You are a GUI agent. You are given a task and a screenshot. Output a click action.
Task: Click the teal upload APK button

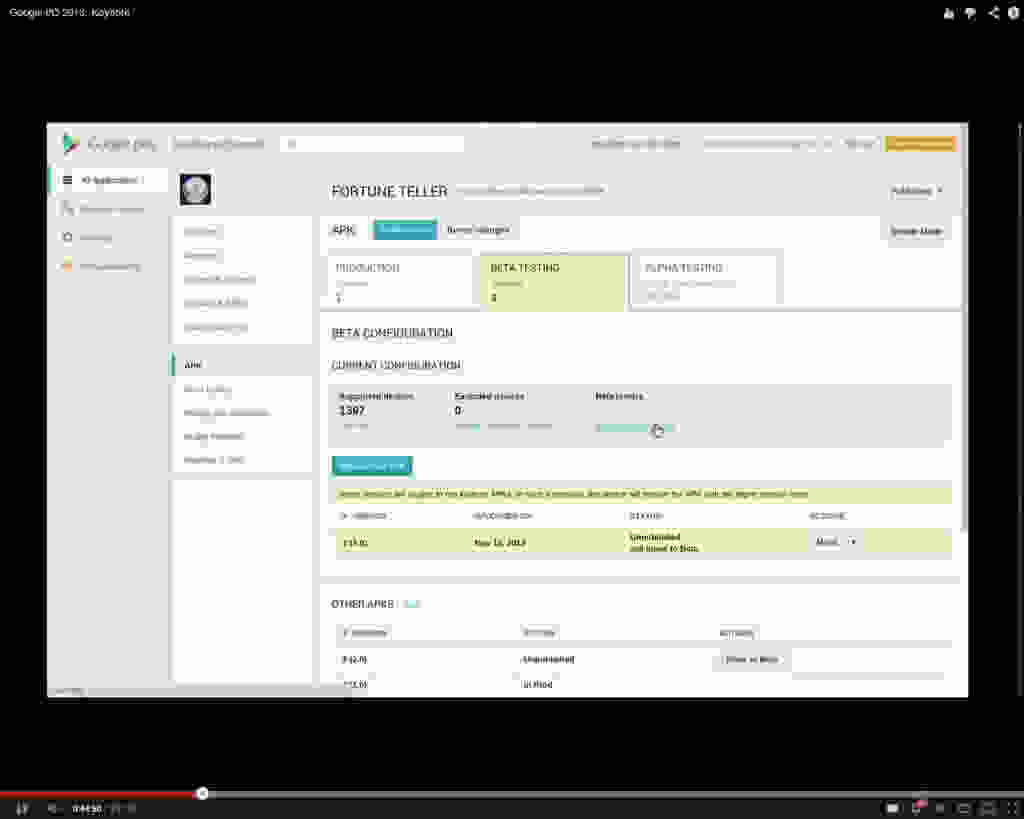pos(372,466)
